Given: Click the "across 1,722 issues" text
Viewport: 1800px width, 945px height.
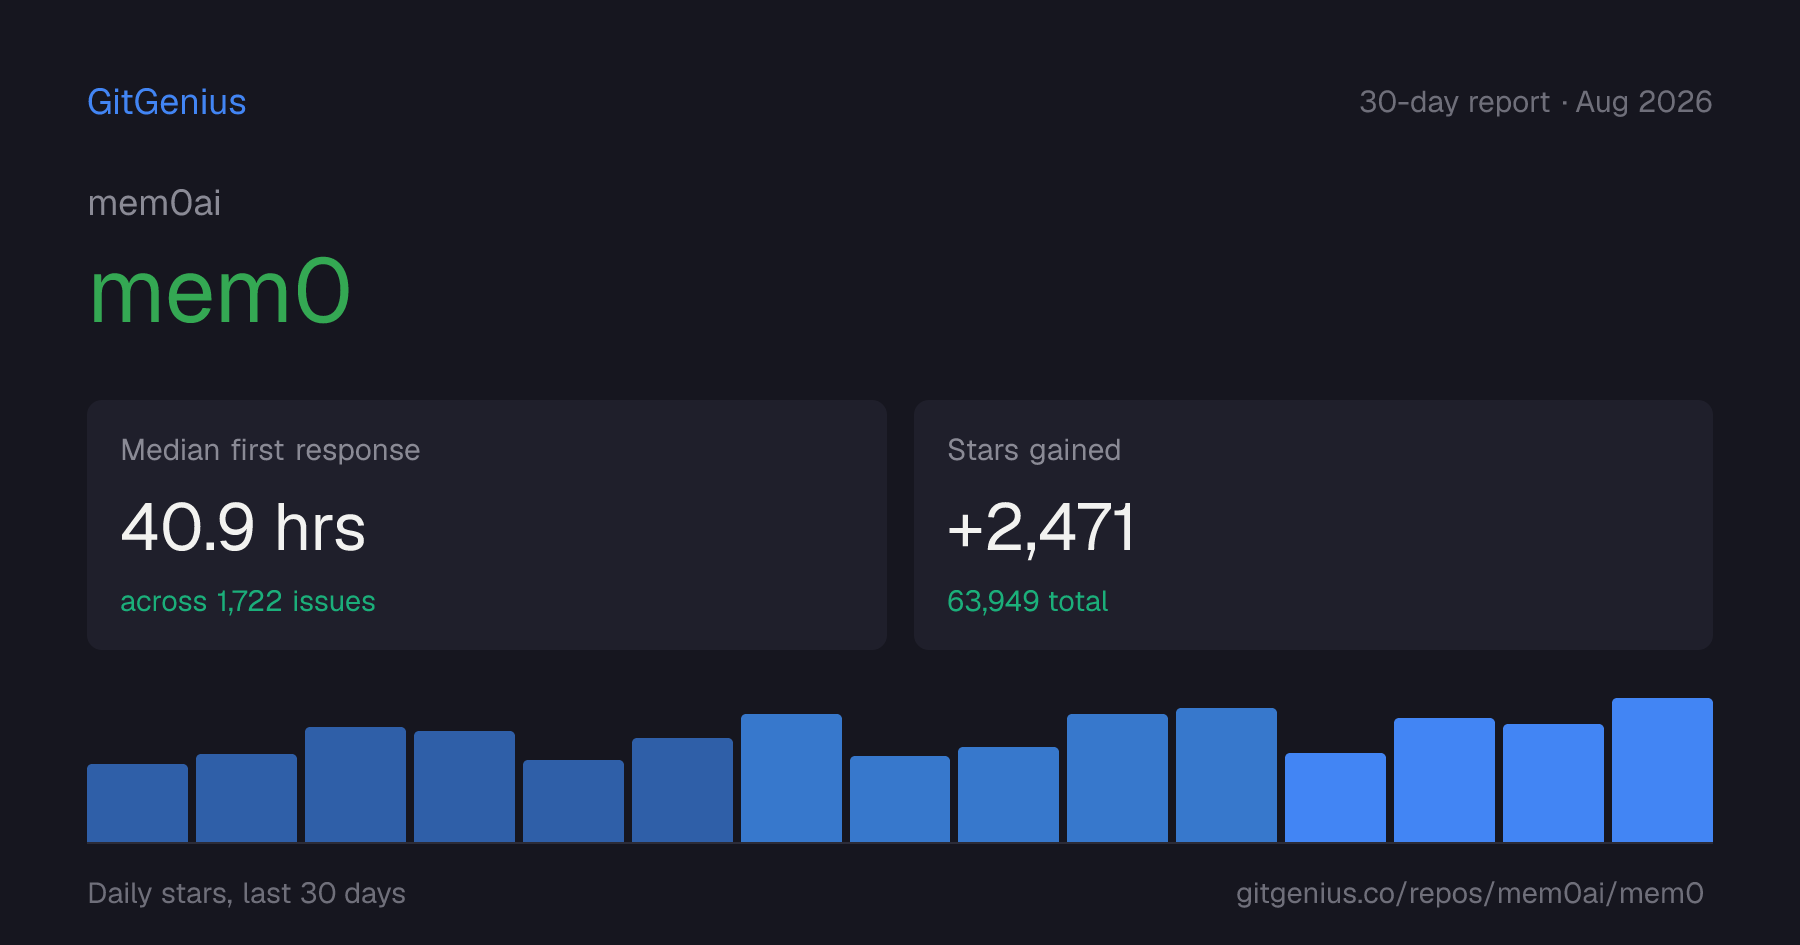Looking at the screenshot, I should pyautogui.click(x=248, y=601).
